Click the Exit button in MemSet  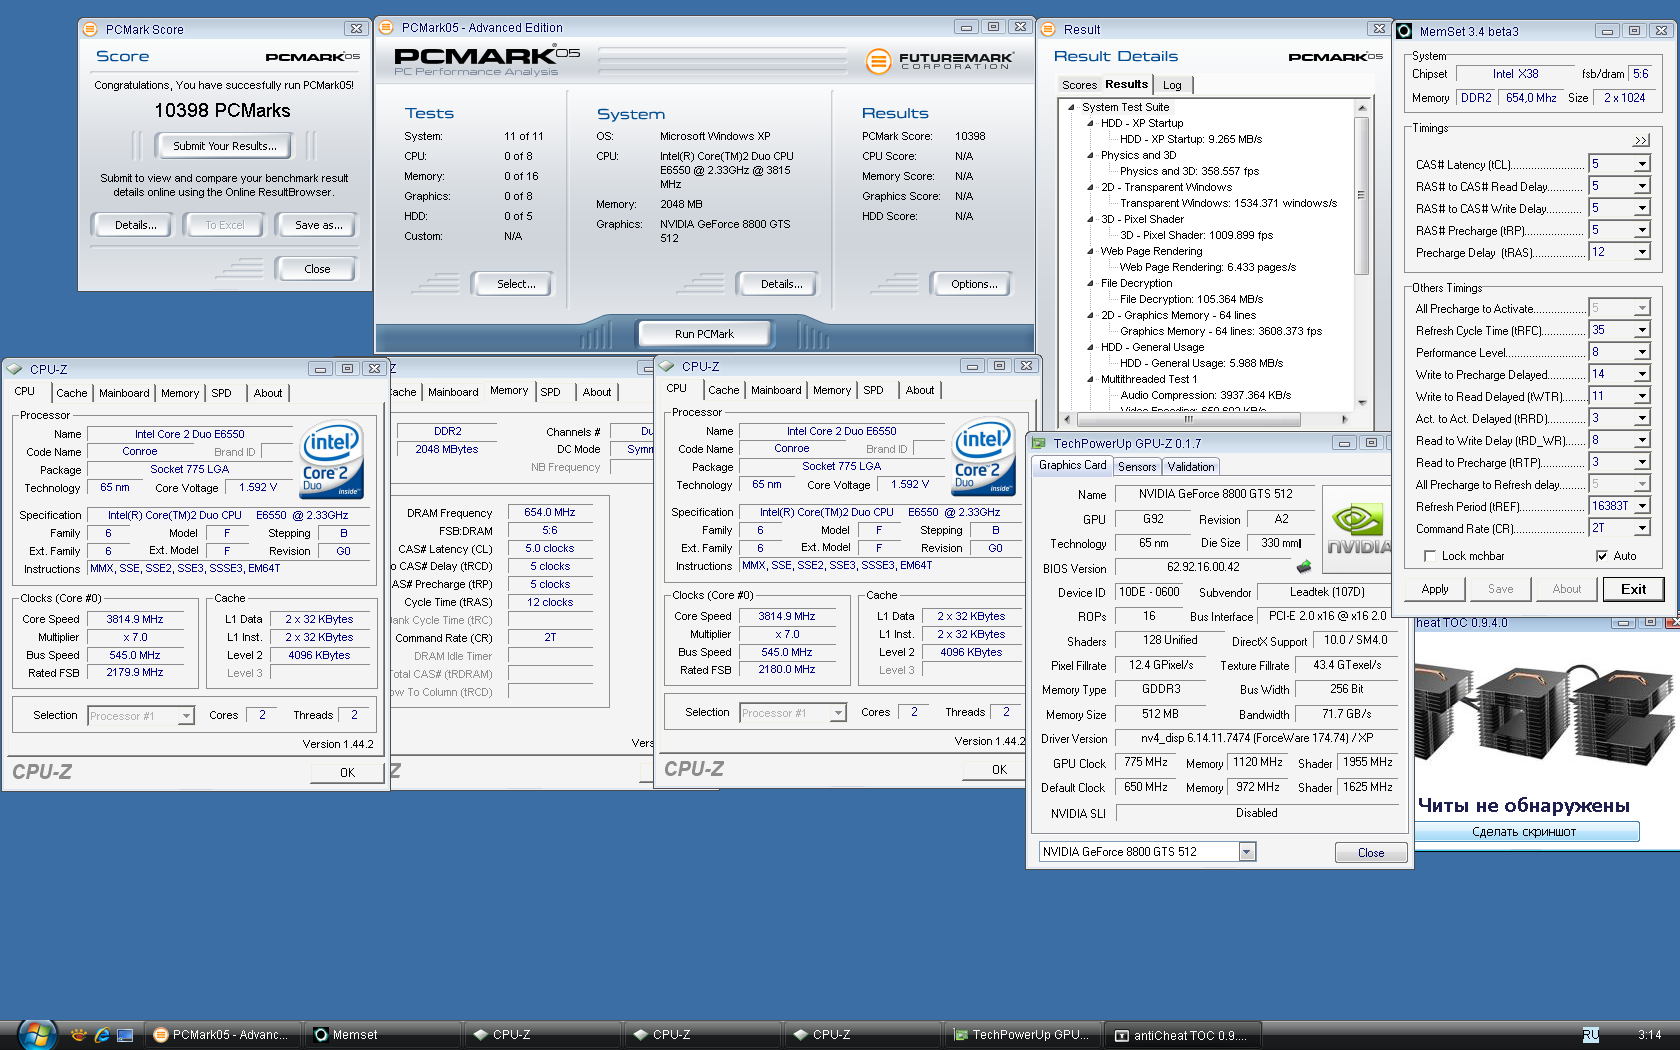(x=1633, y=589)
